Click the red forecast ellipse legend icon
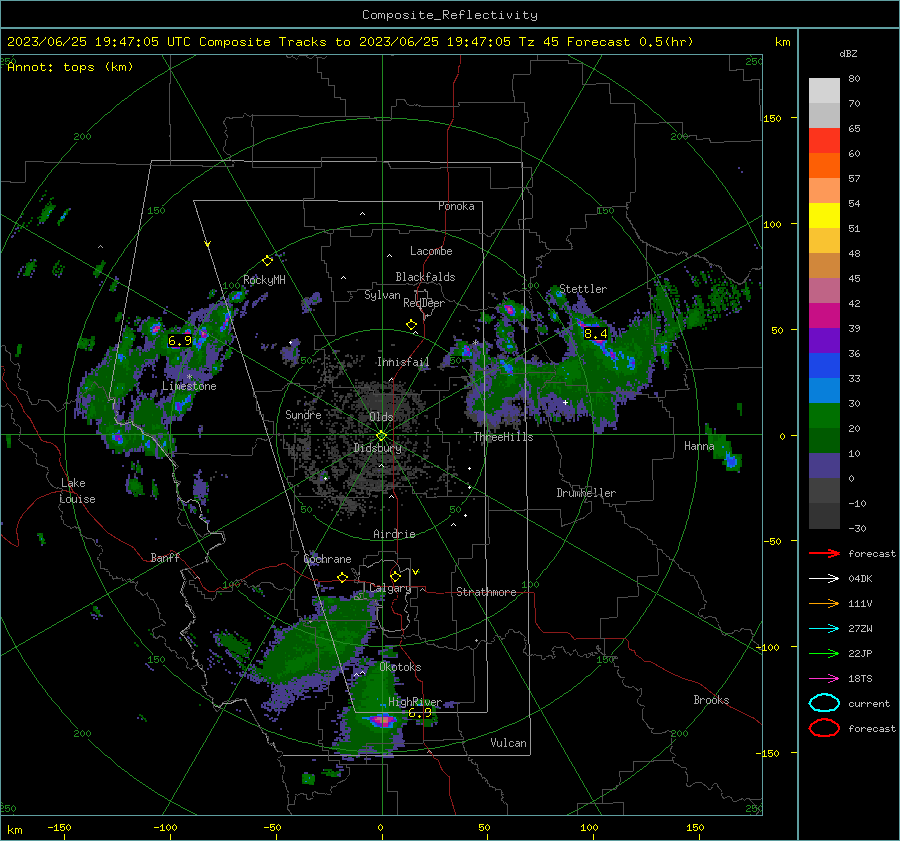This screenshot has width=900, height=841. pos(824,728)
